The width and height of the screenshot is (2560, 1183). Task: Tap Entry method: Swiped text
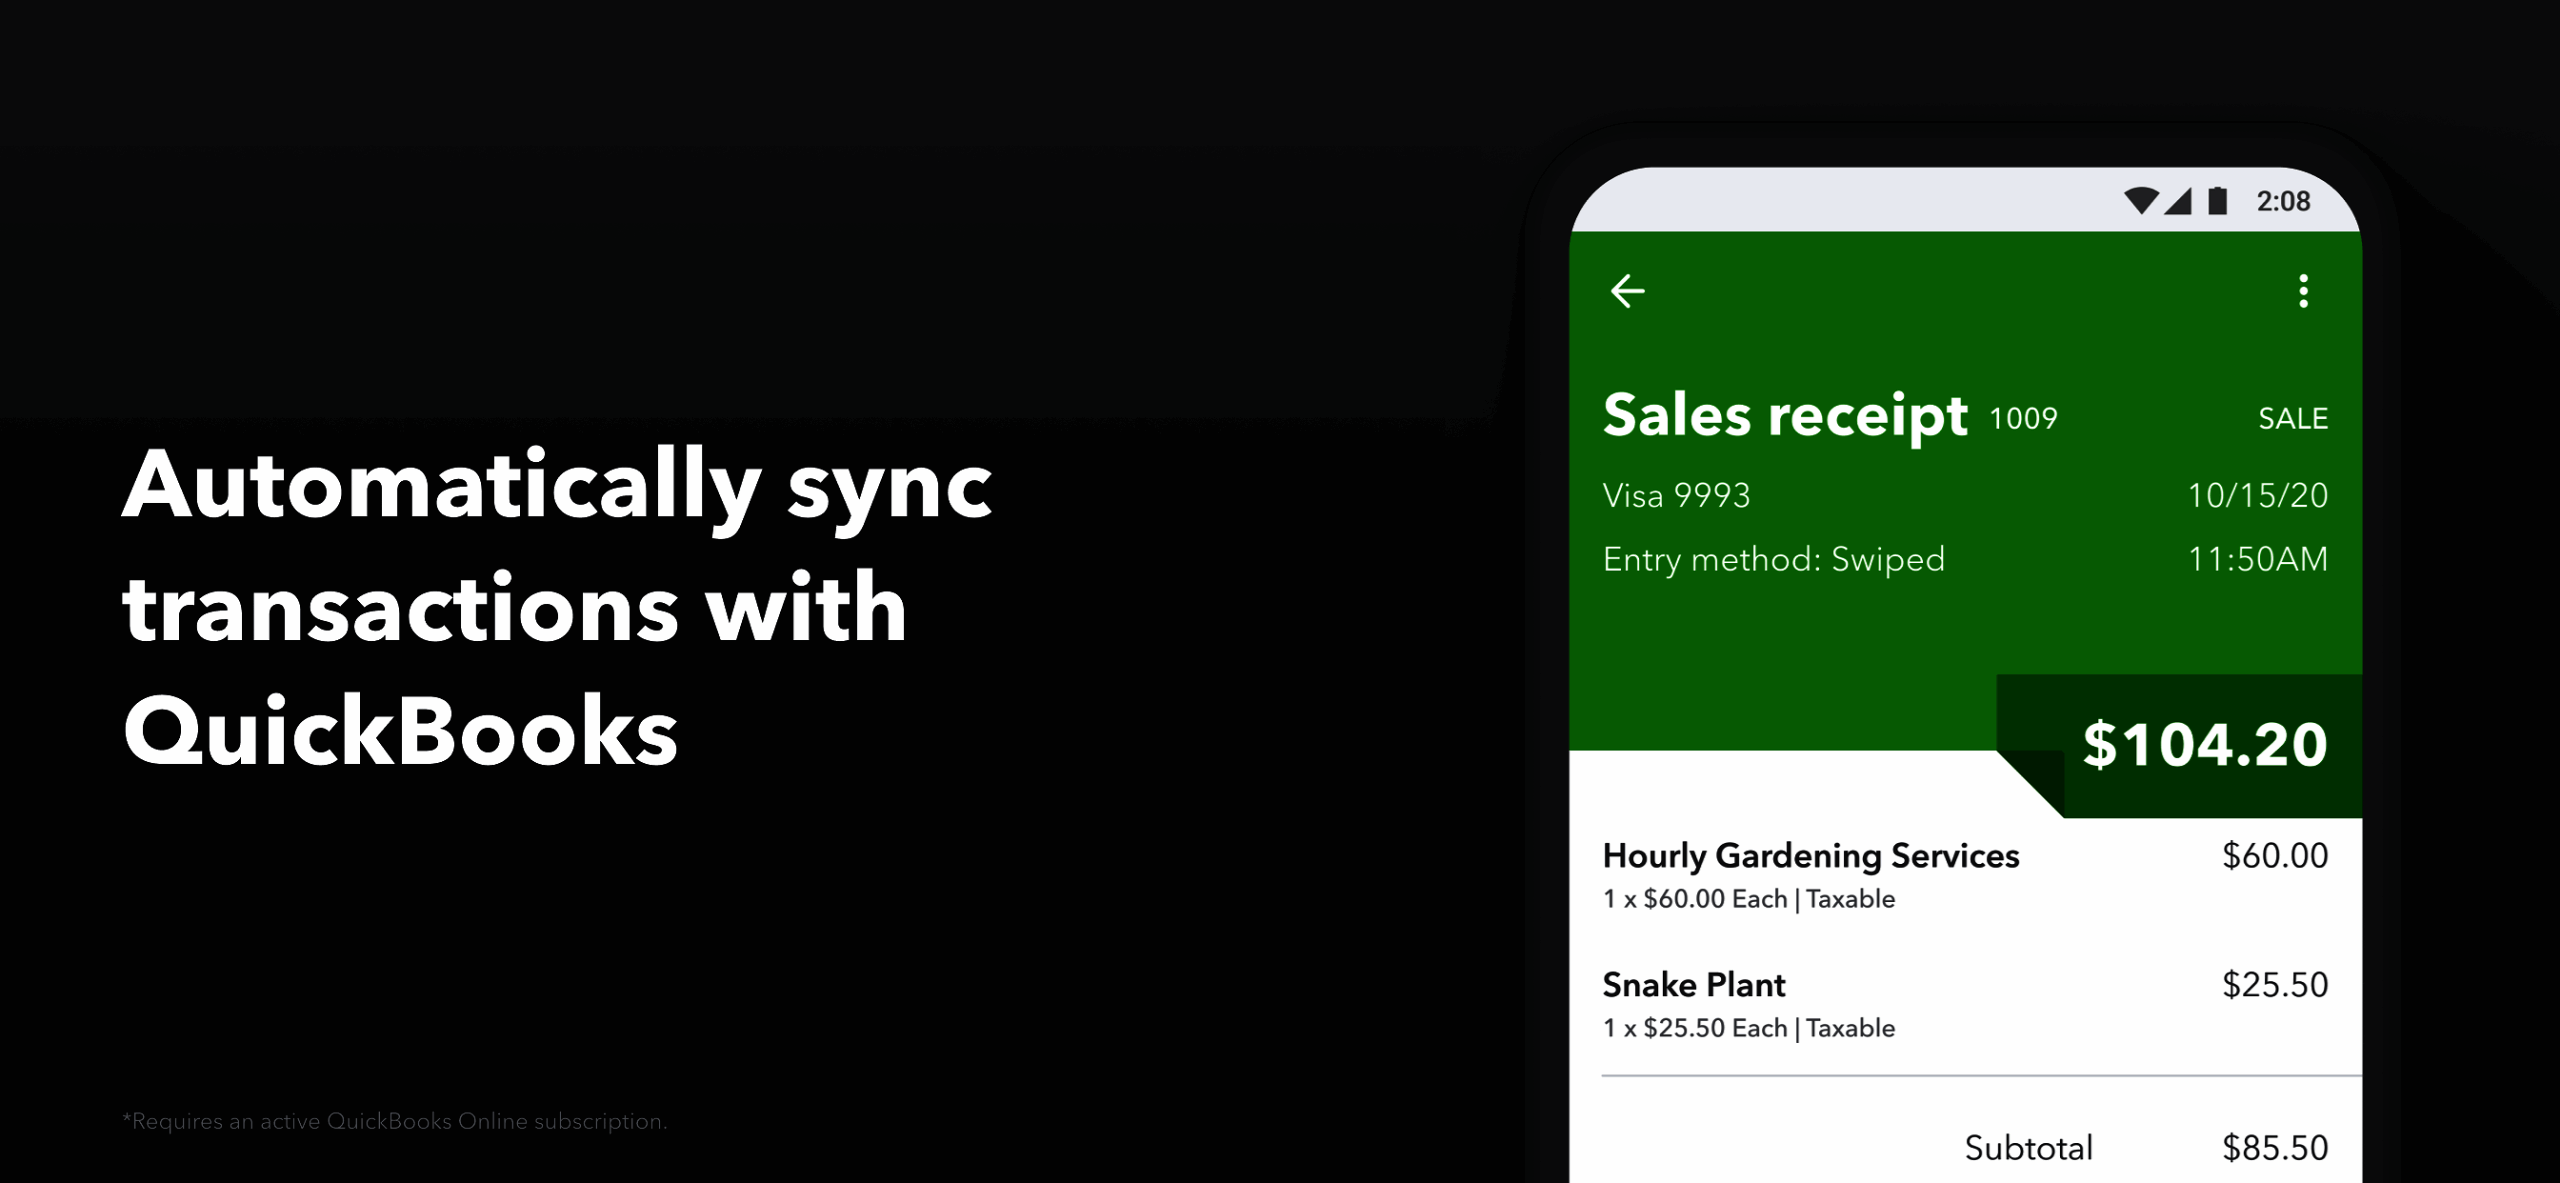(x=1773, y=559)
